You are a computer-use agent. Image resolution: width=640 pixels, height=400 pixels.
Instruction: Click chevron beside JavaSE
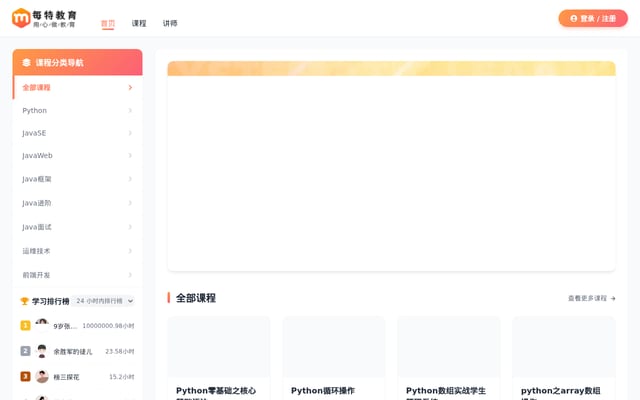click(130, 133)
